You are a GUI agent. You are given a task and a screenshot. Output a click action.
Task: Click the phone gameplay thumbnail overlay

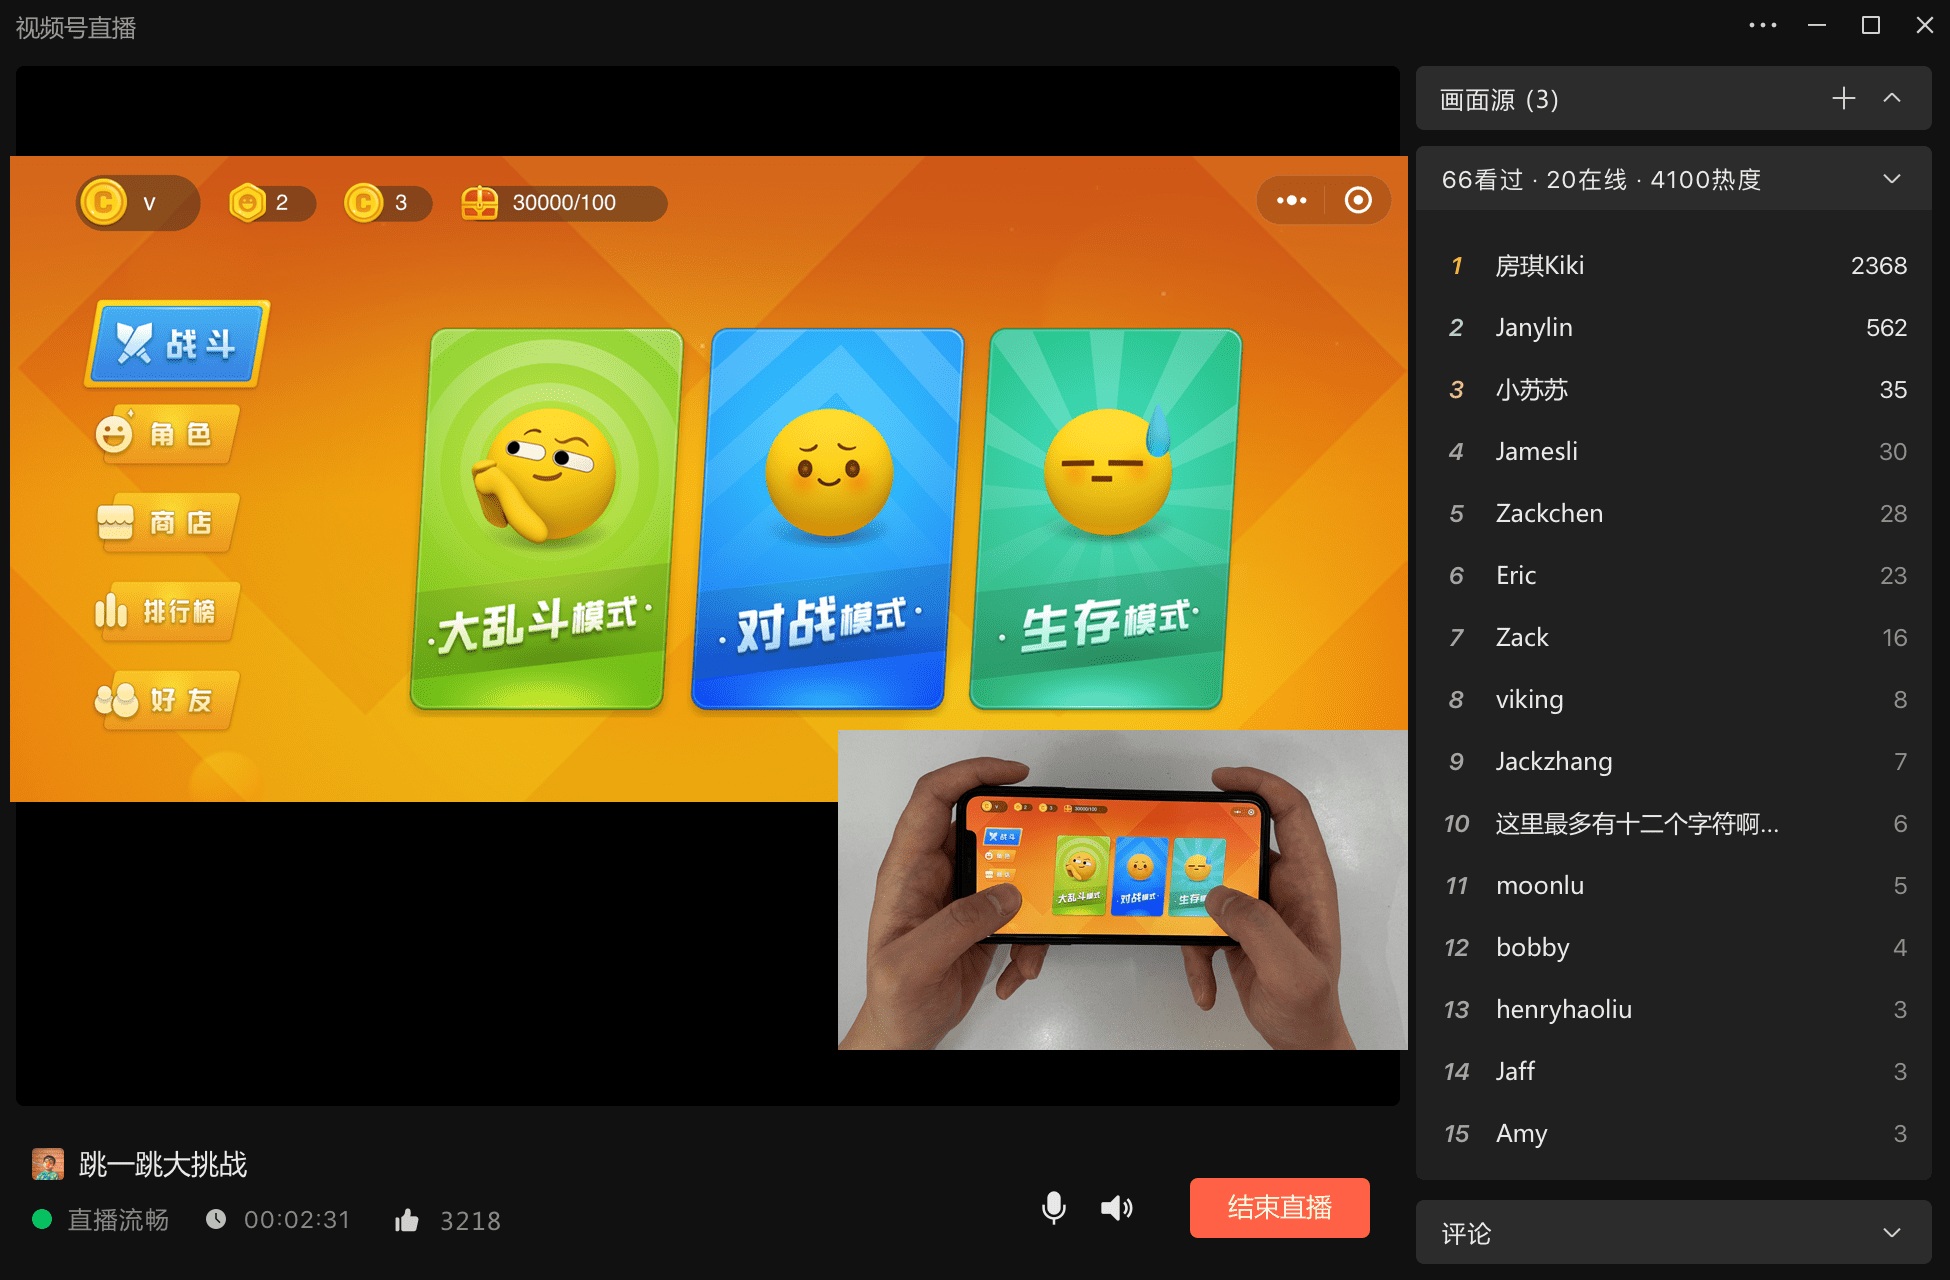coord(1123,891)
